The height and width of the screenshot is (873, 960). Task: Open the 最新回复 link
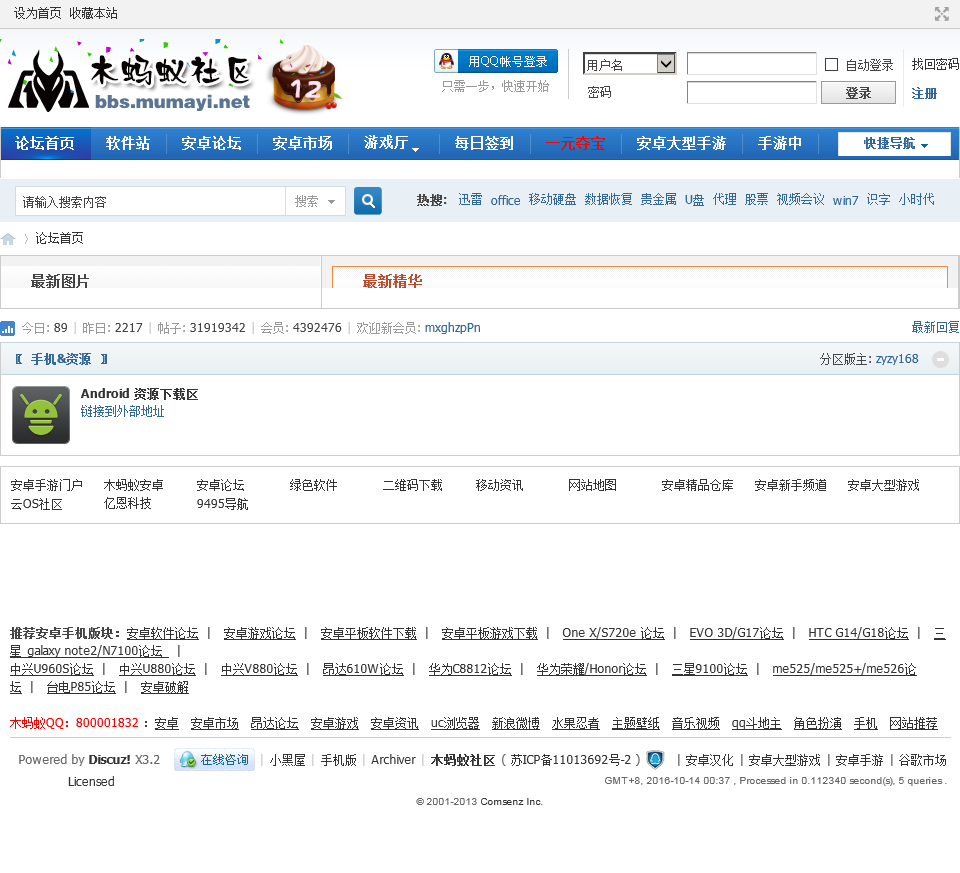tap(935, 328)
